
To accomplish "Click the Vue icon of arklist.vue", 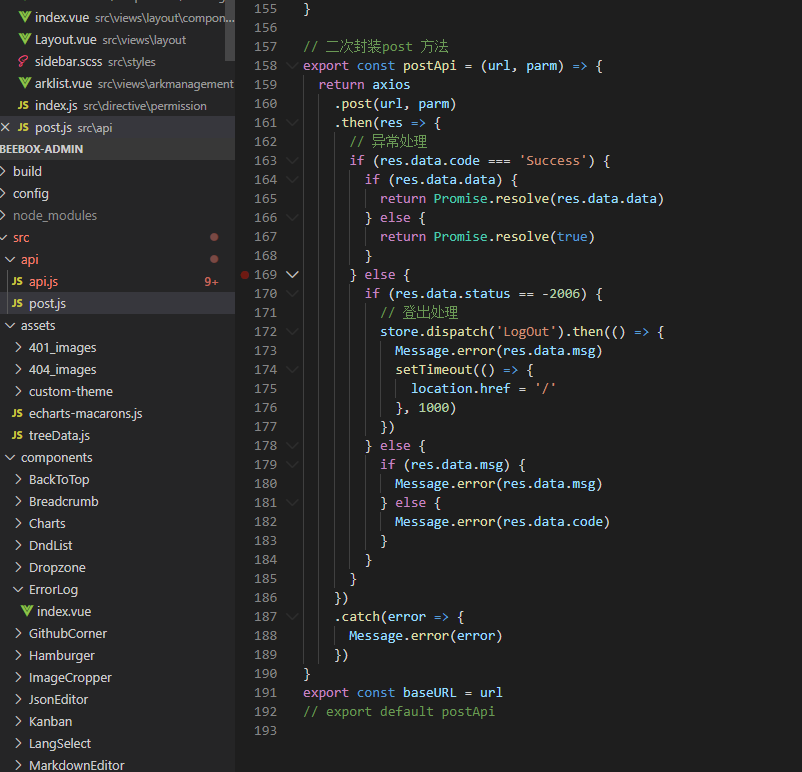I will click(x=25, y=84).
